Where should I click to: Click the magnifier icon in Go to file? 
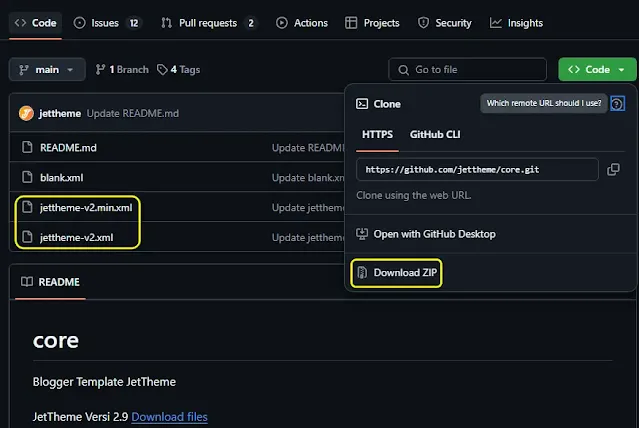[x=403, y=70]
